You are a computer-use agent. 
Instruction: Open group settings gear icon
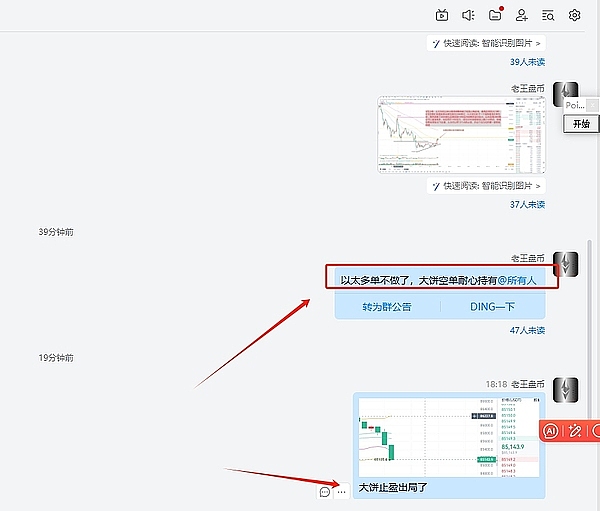coord(575,15)
